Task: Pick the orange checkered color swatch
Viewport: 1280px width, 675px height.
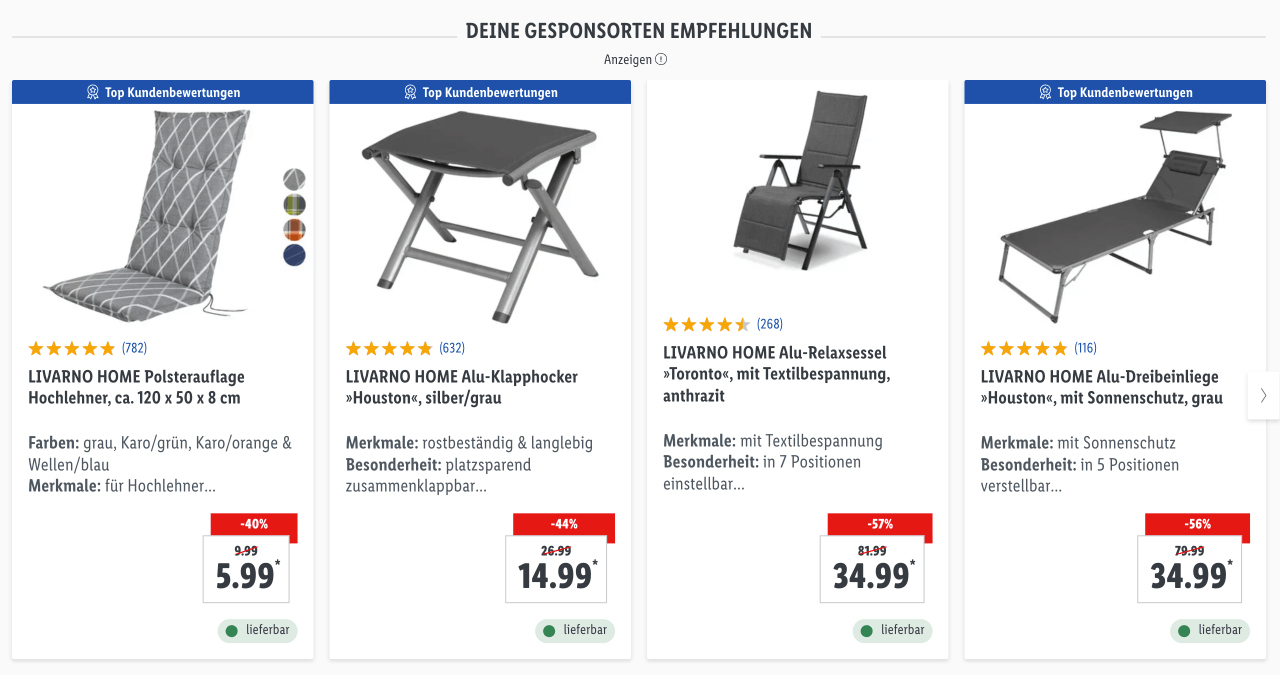Action: (x=294, y=230)
